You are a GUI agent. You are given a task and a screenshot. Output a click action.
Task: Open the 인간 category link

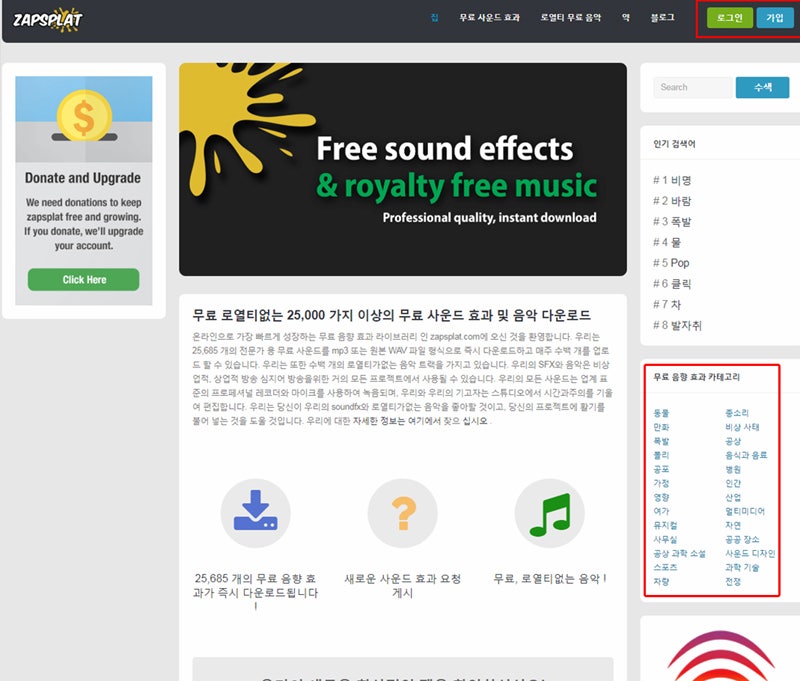click(x=733, y=483)
